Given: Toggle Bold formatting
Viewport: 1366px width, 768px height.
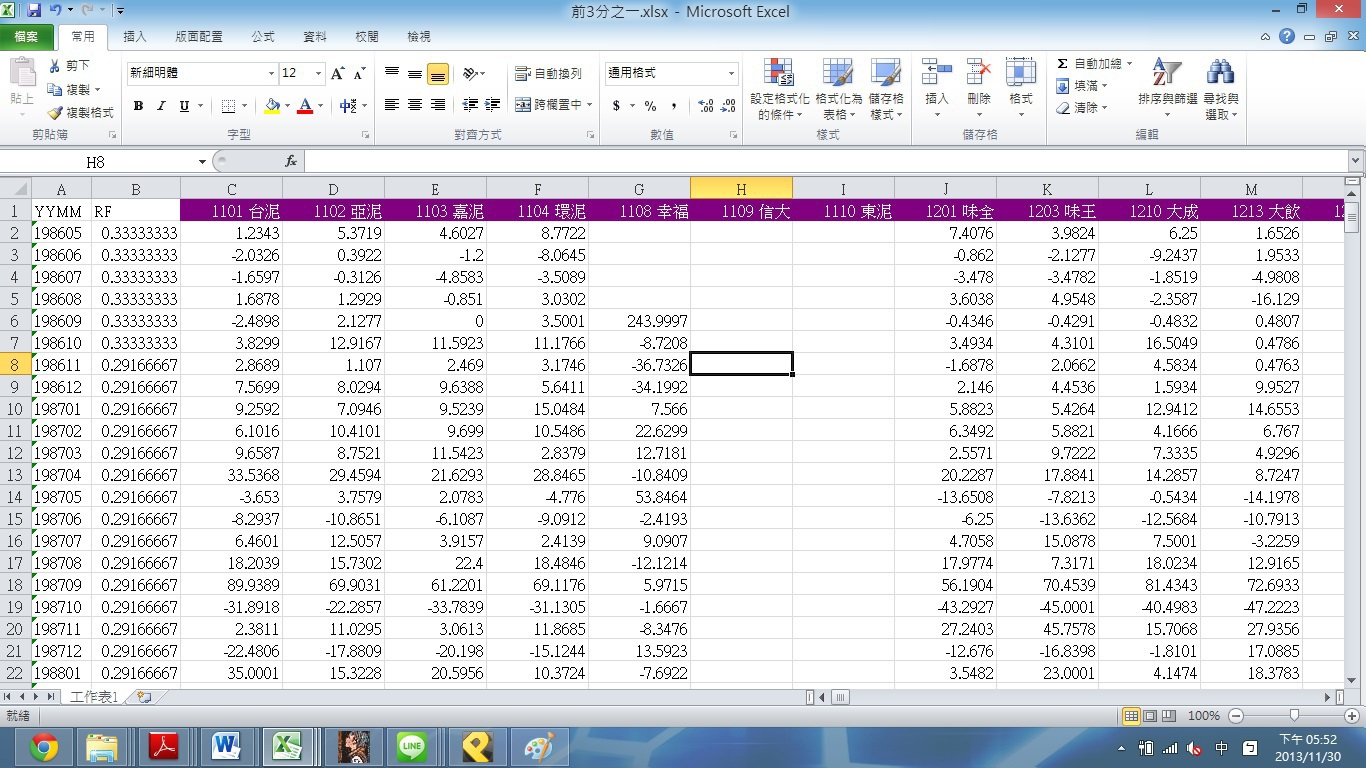Looking at the screenshot, I should [138, 106].
